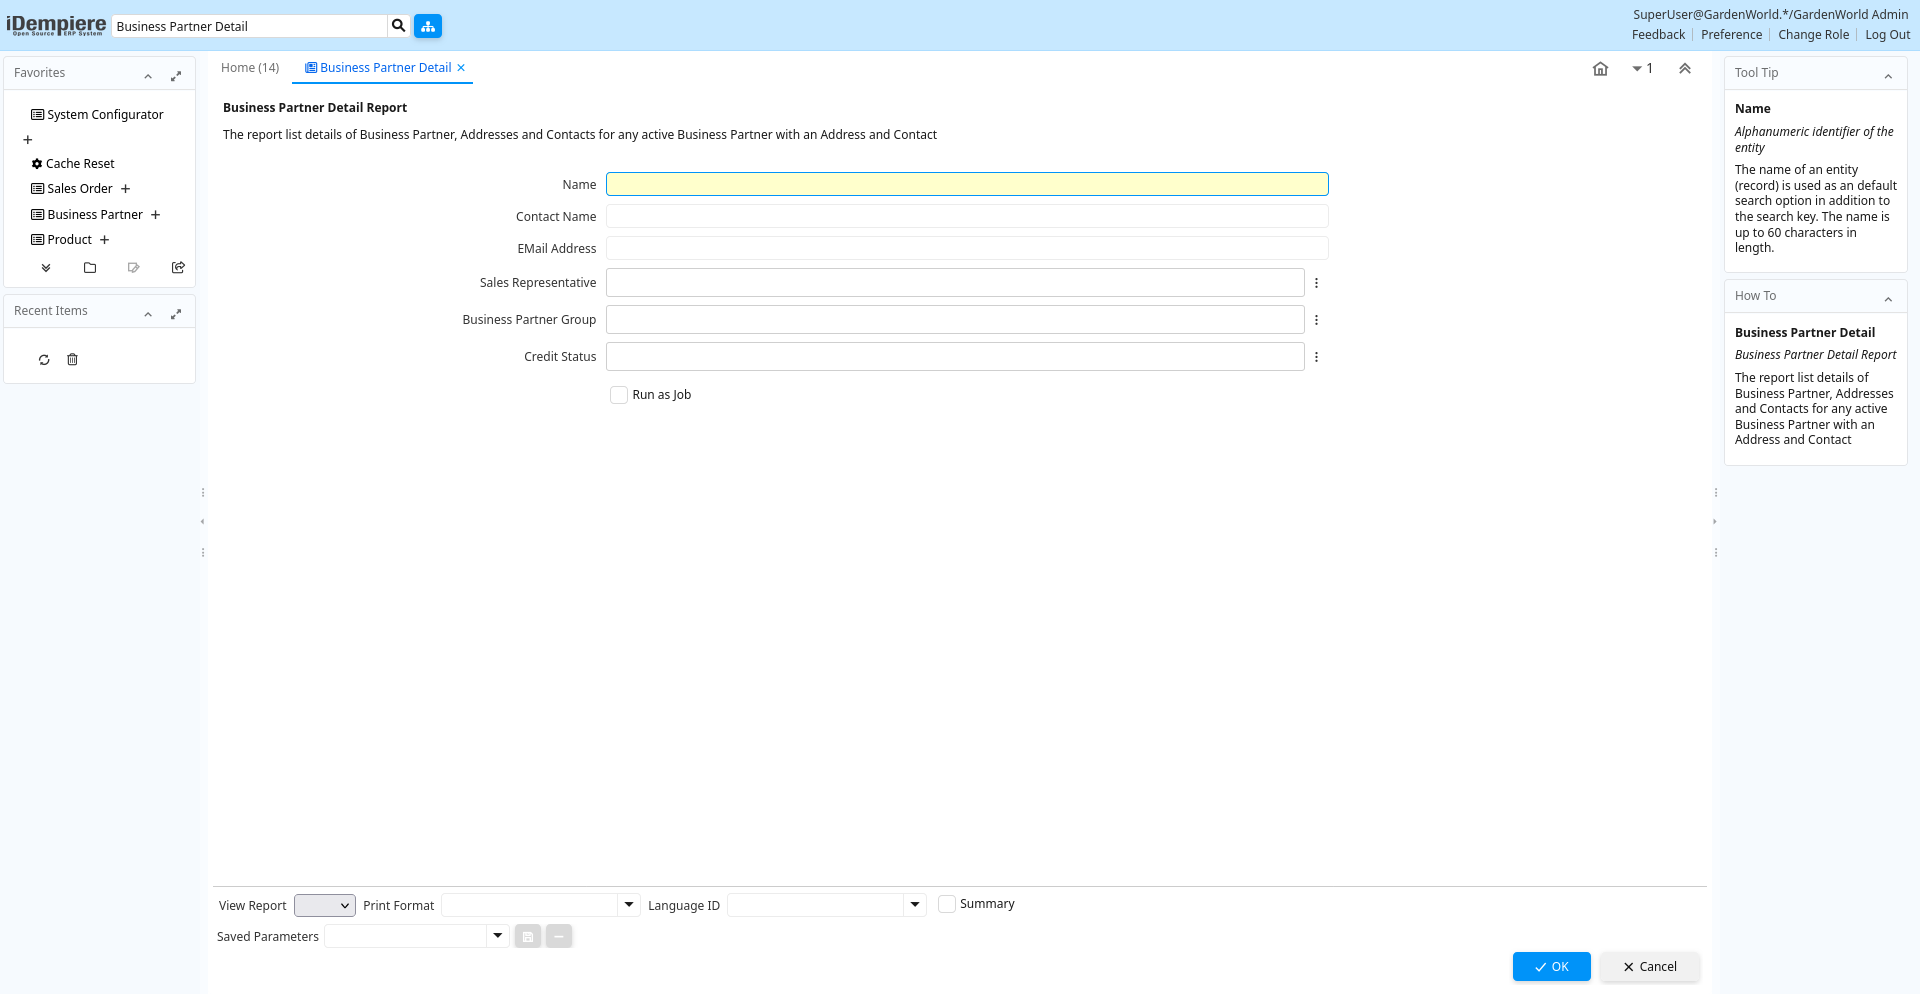
Task: Expand the Print Format dropdown
Action: pos(629,905)
